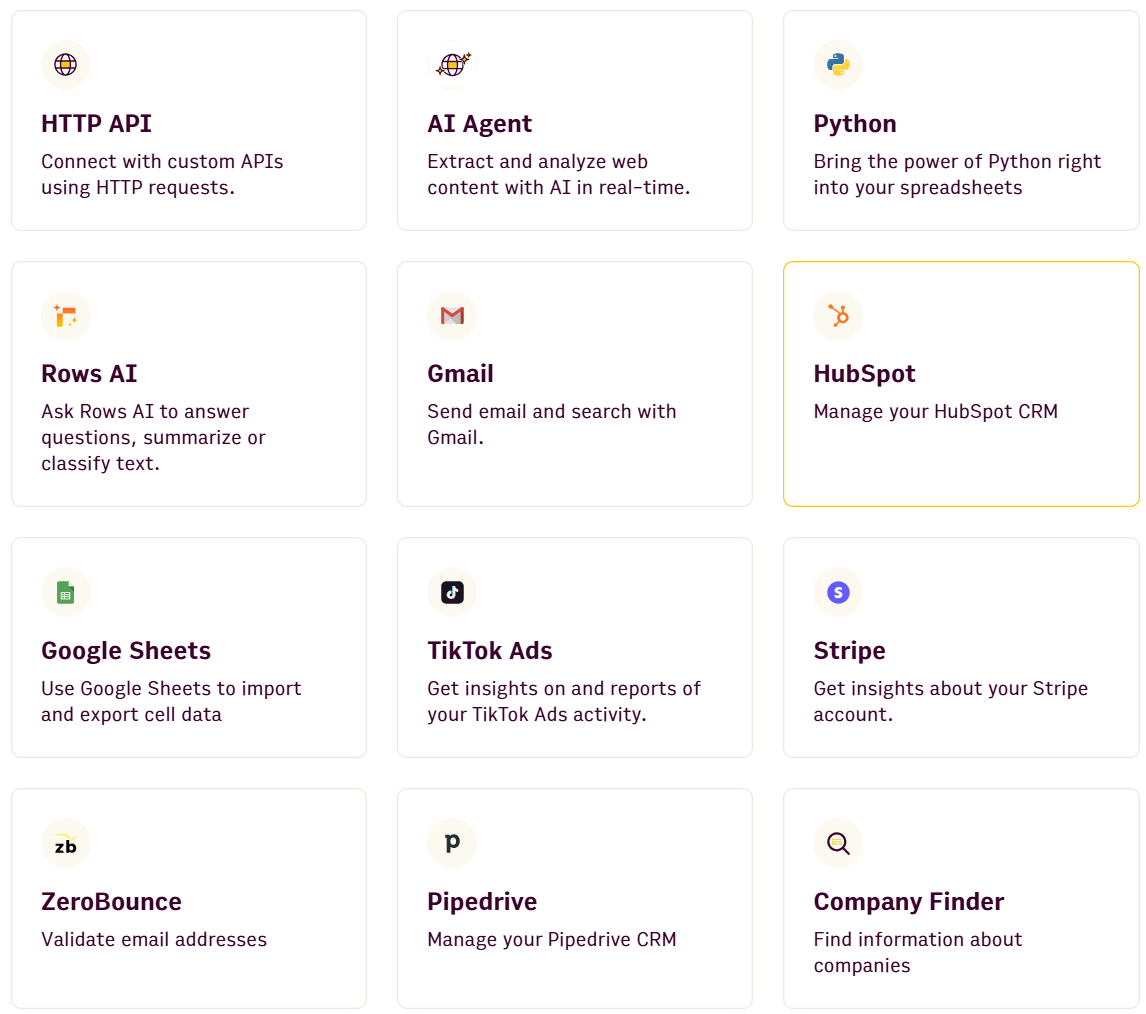Viewport: 1146px width, 1014px height.
Task: Click the Gmail title link
Action: [460, 373]
